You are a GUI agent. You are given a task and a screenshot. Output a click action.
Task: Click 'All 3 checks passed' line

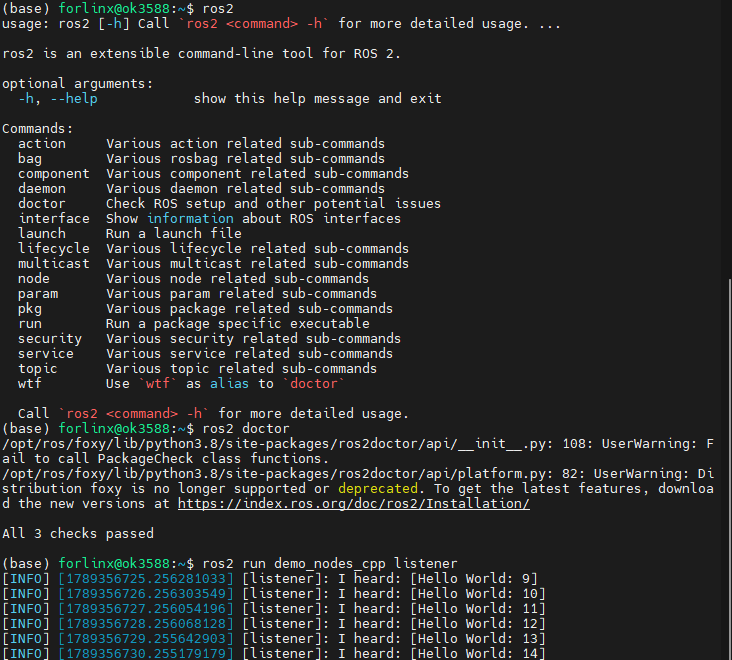[78, 534]
